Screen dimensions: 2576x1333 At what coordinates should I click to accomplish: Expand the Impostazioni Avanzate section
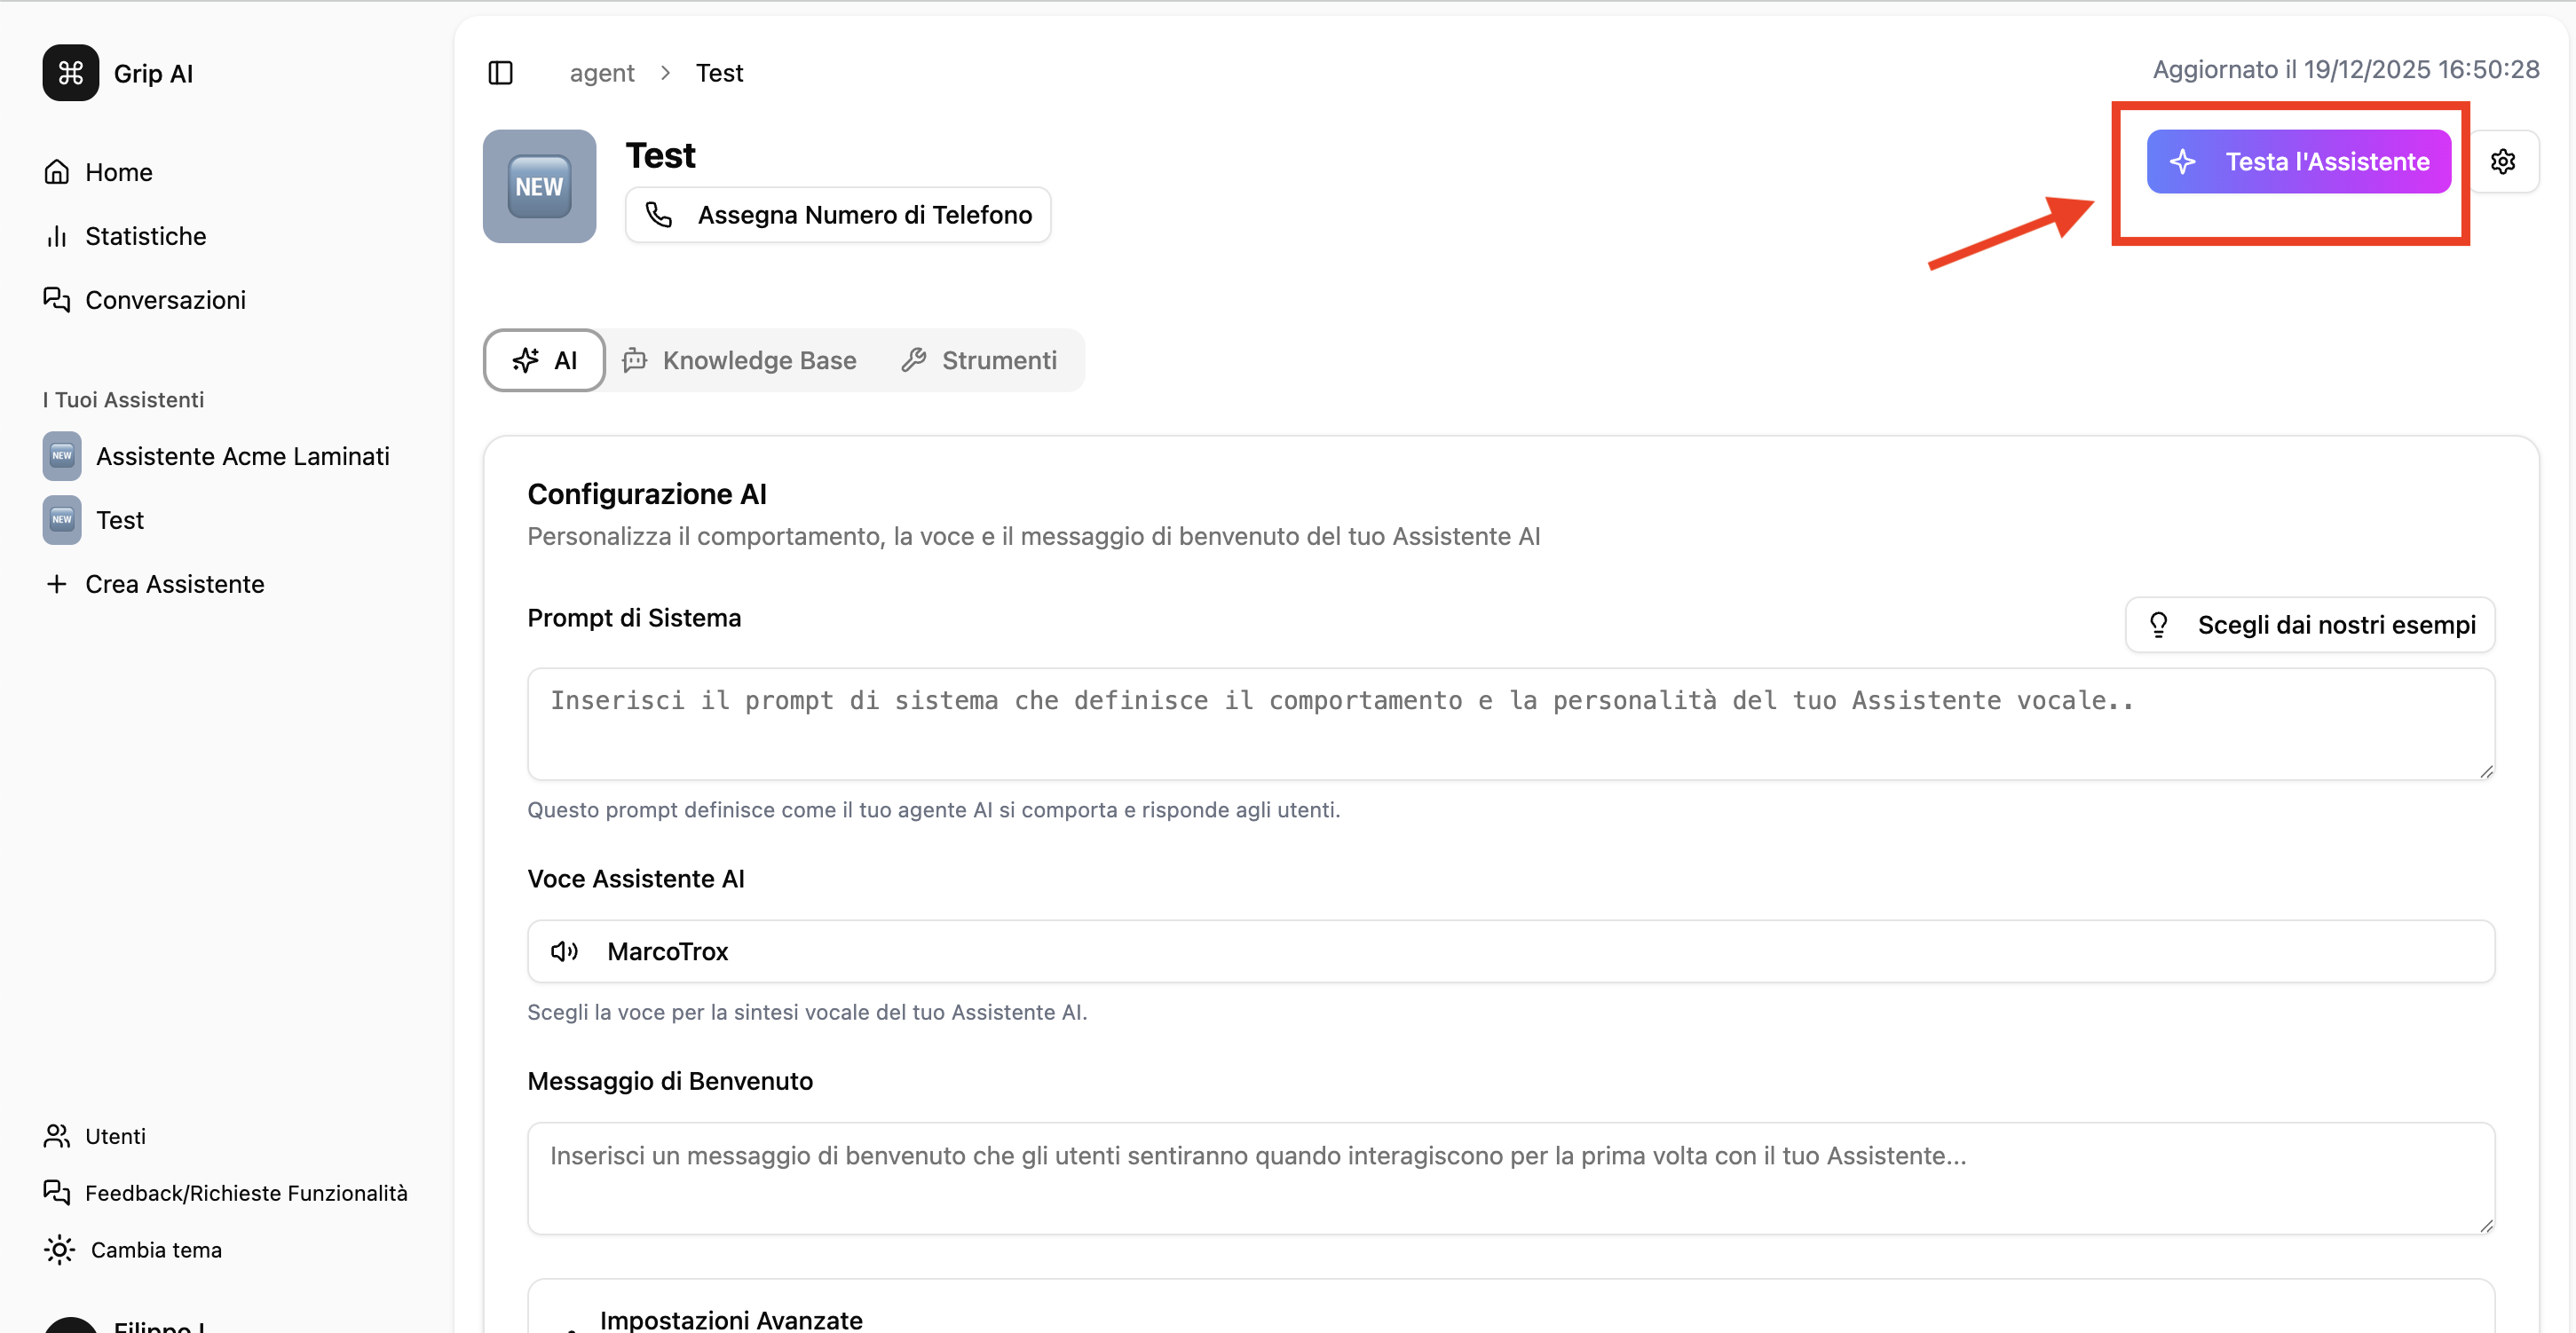click(731, 1319)
